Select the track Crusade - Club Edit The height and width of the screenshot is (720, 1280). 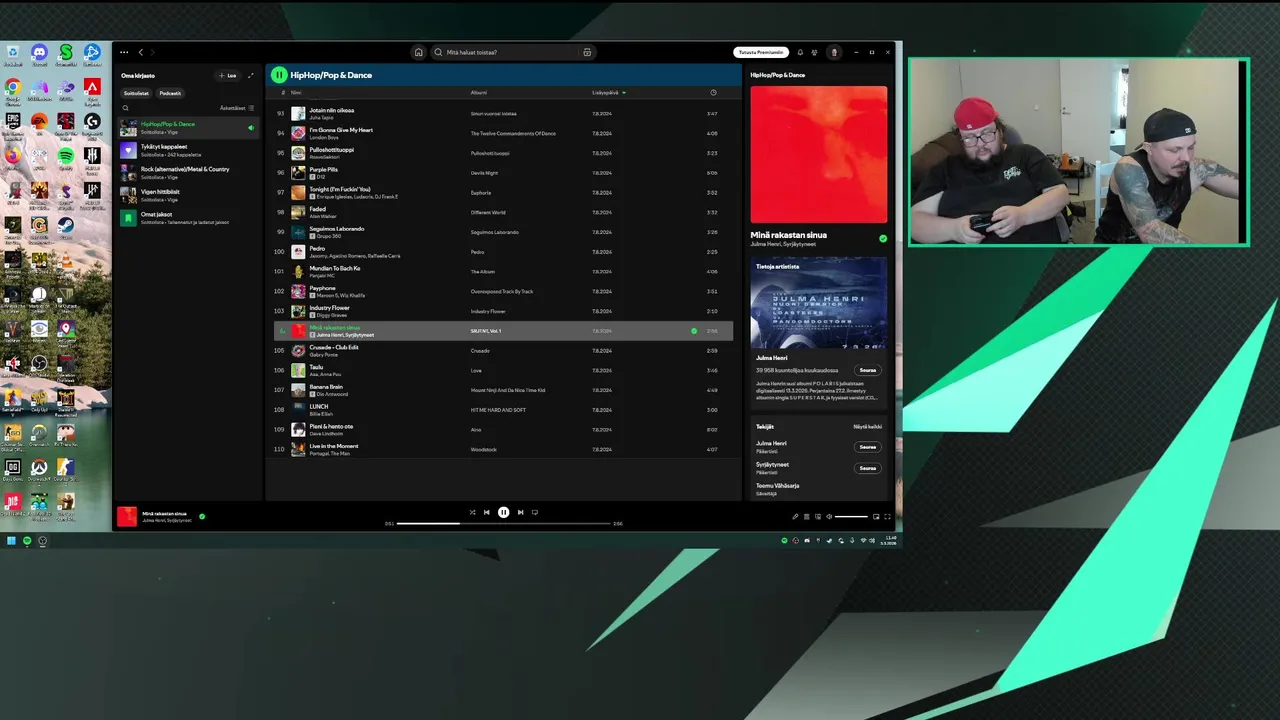coord(504,350)
